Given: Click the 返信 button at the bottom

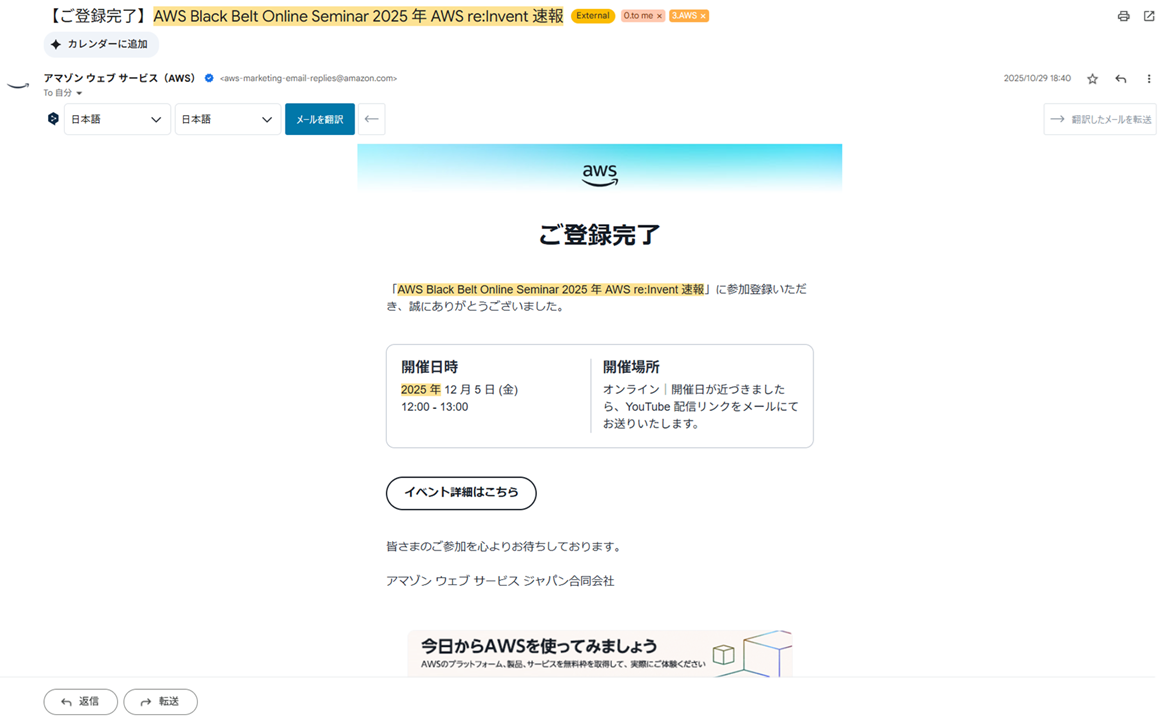Looking at the screenshot, I should click(x=80, y=701).
